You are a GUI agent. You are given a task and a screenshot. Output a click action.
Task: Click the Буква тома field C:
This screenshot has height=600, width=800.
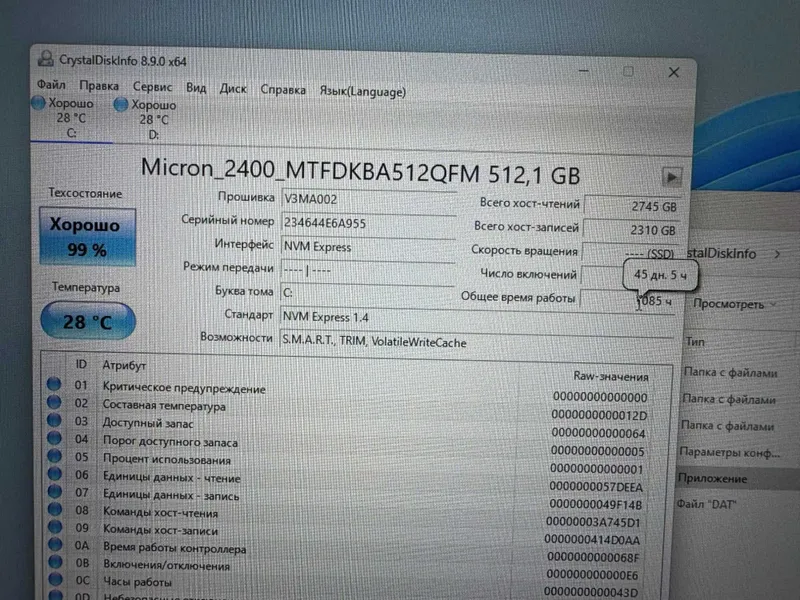367,293
